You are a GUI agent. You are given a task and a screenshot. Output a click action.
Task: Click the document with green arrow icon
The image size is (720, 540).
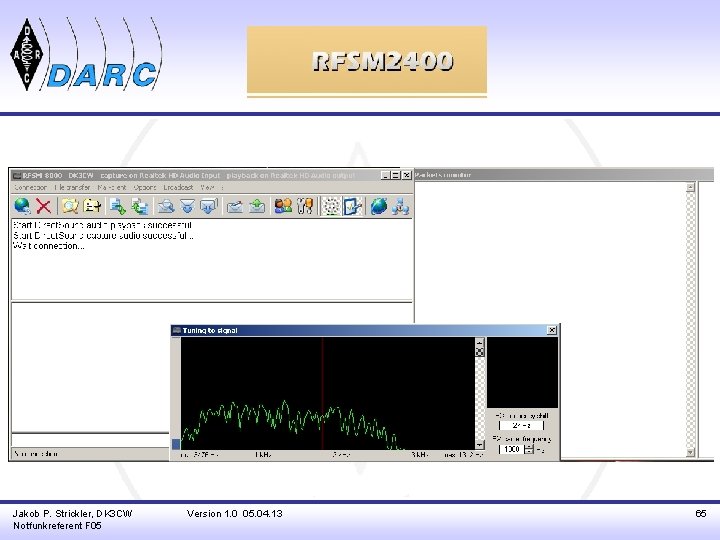[x=118, y=206]
